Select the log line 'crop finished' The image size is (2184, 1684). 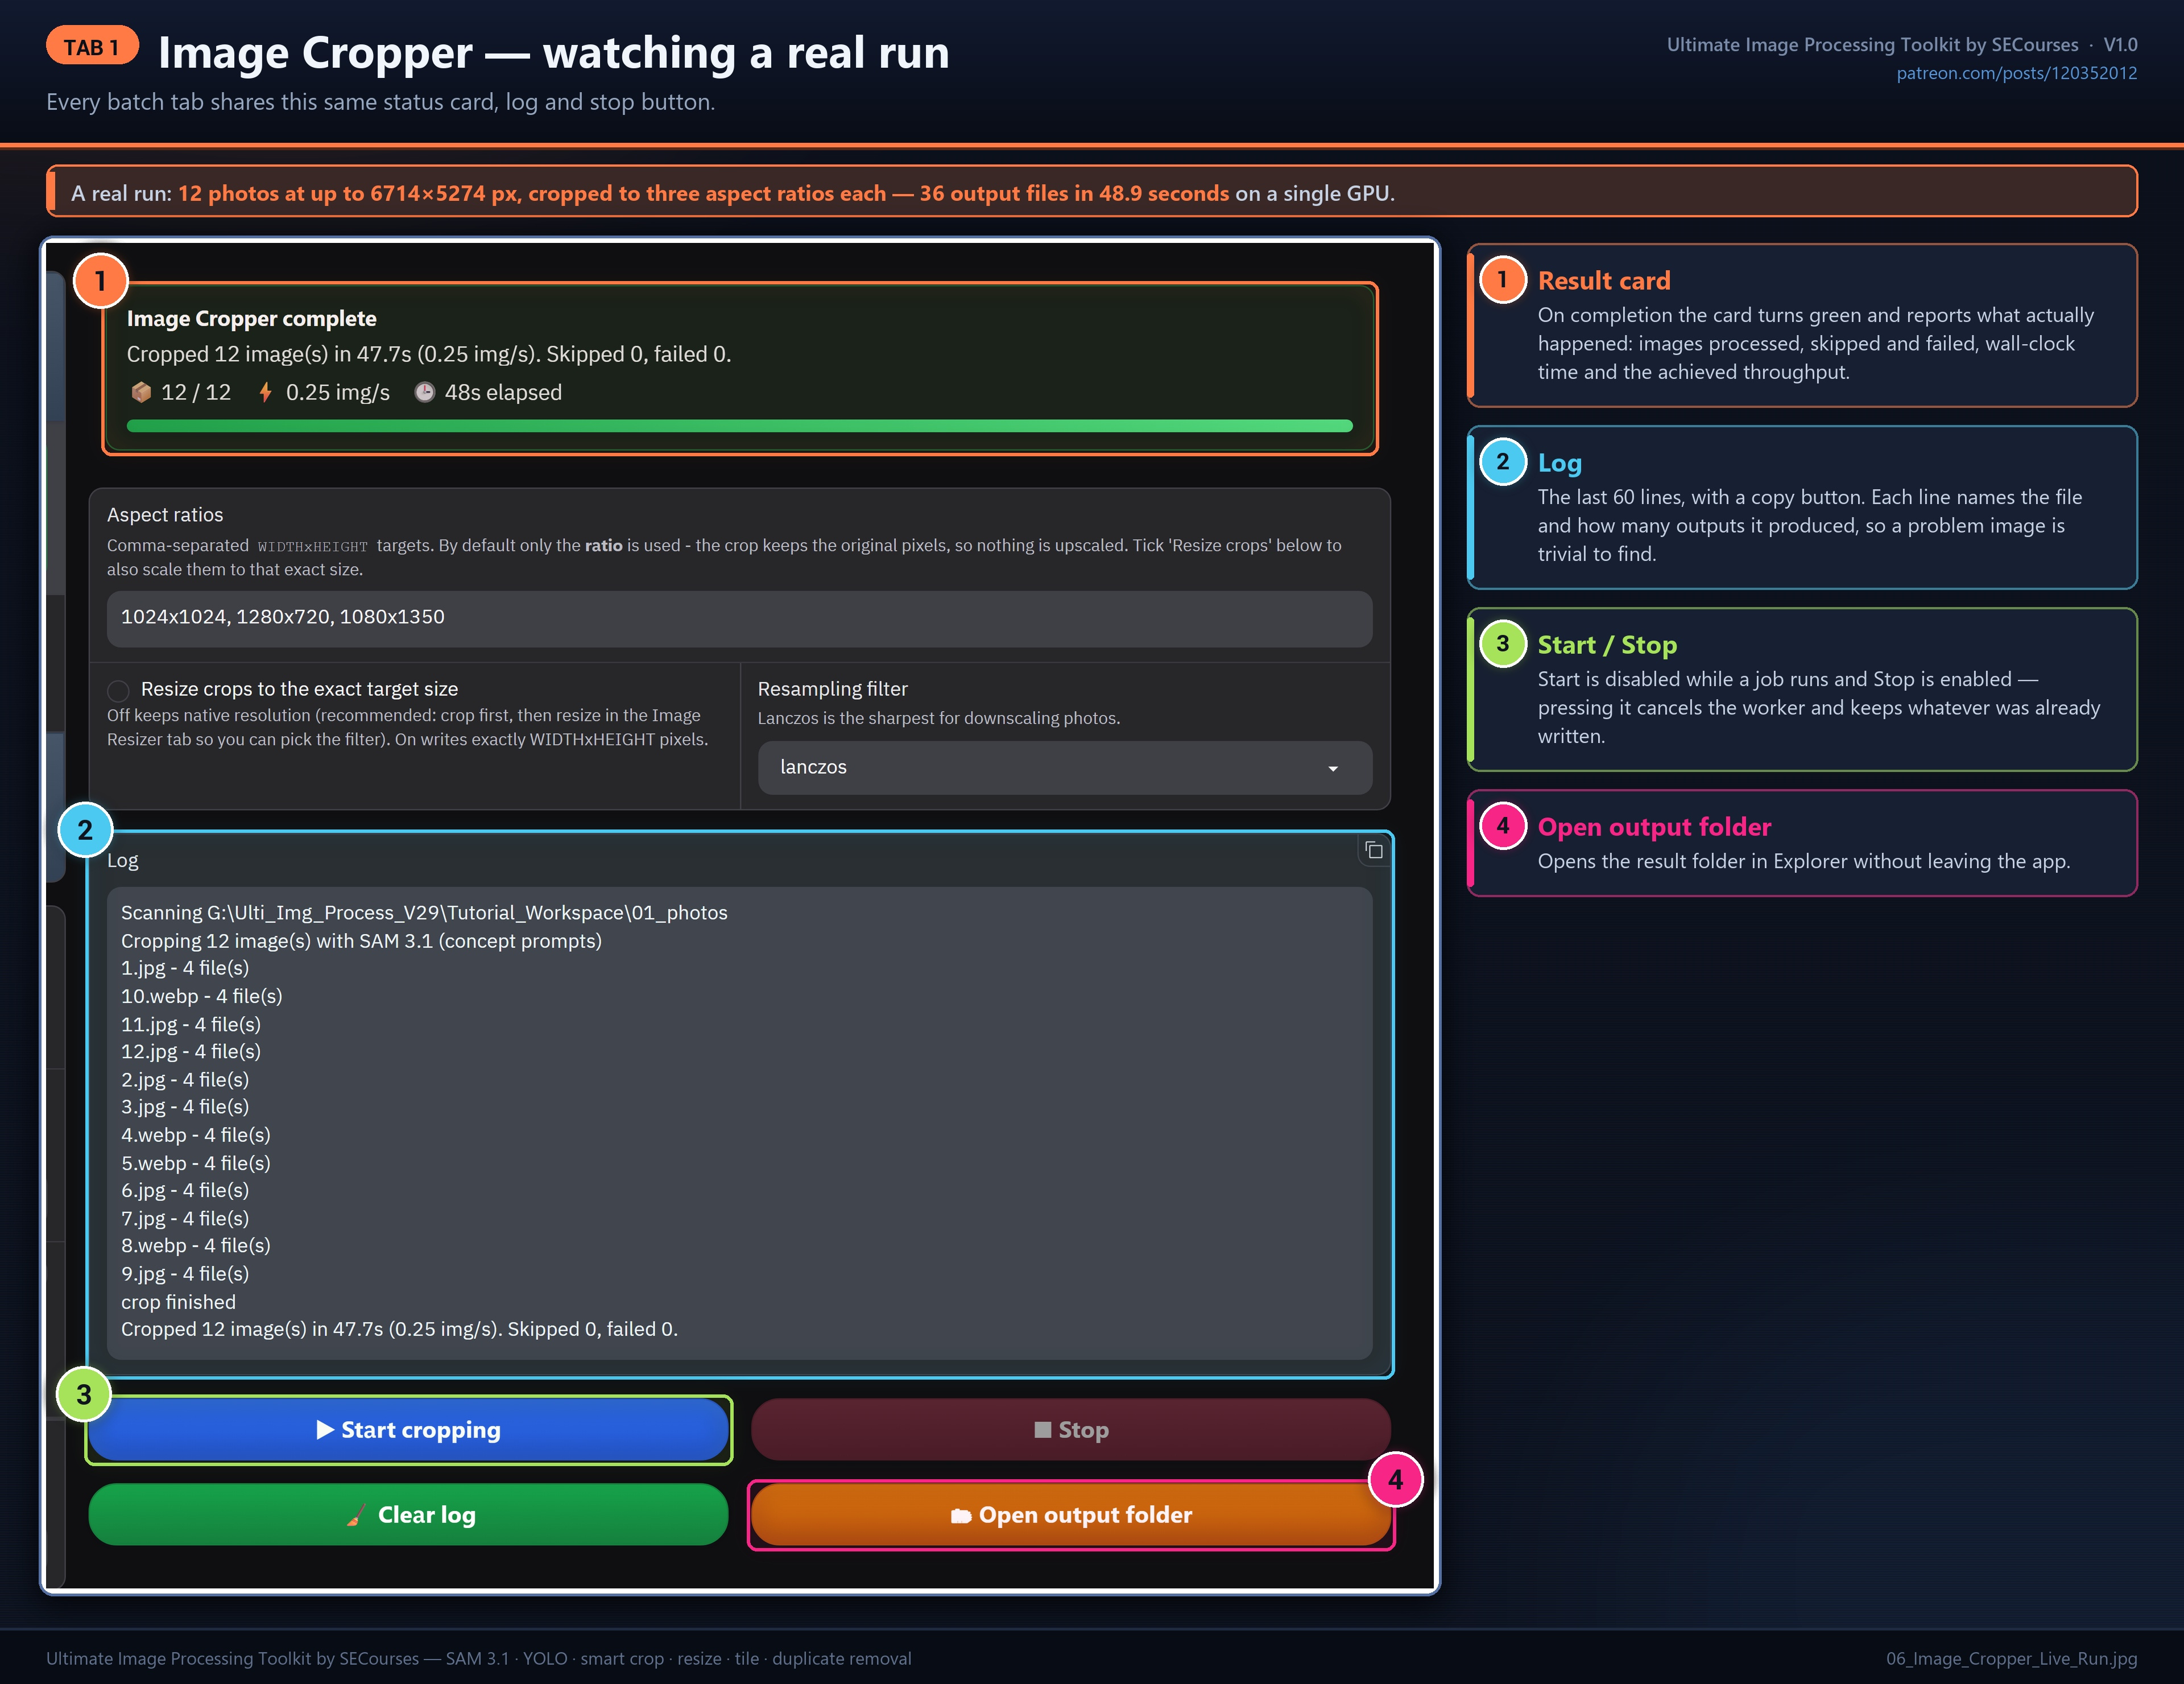(178, 1302)
